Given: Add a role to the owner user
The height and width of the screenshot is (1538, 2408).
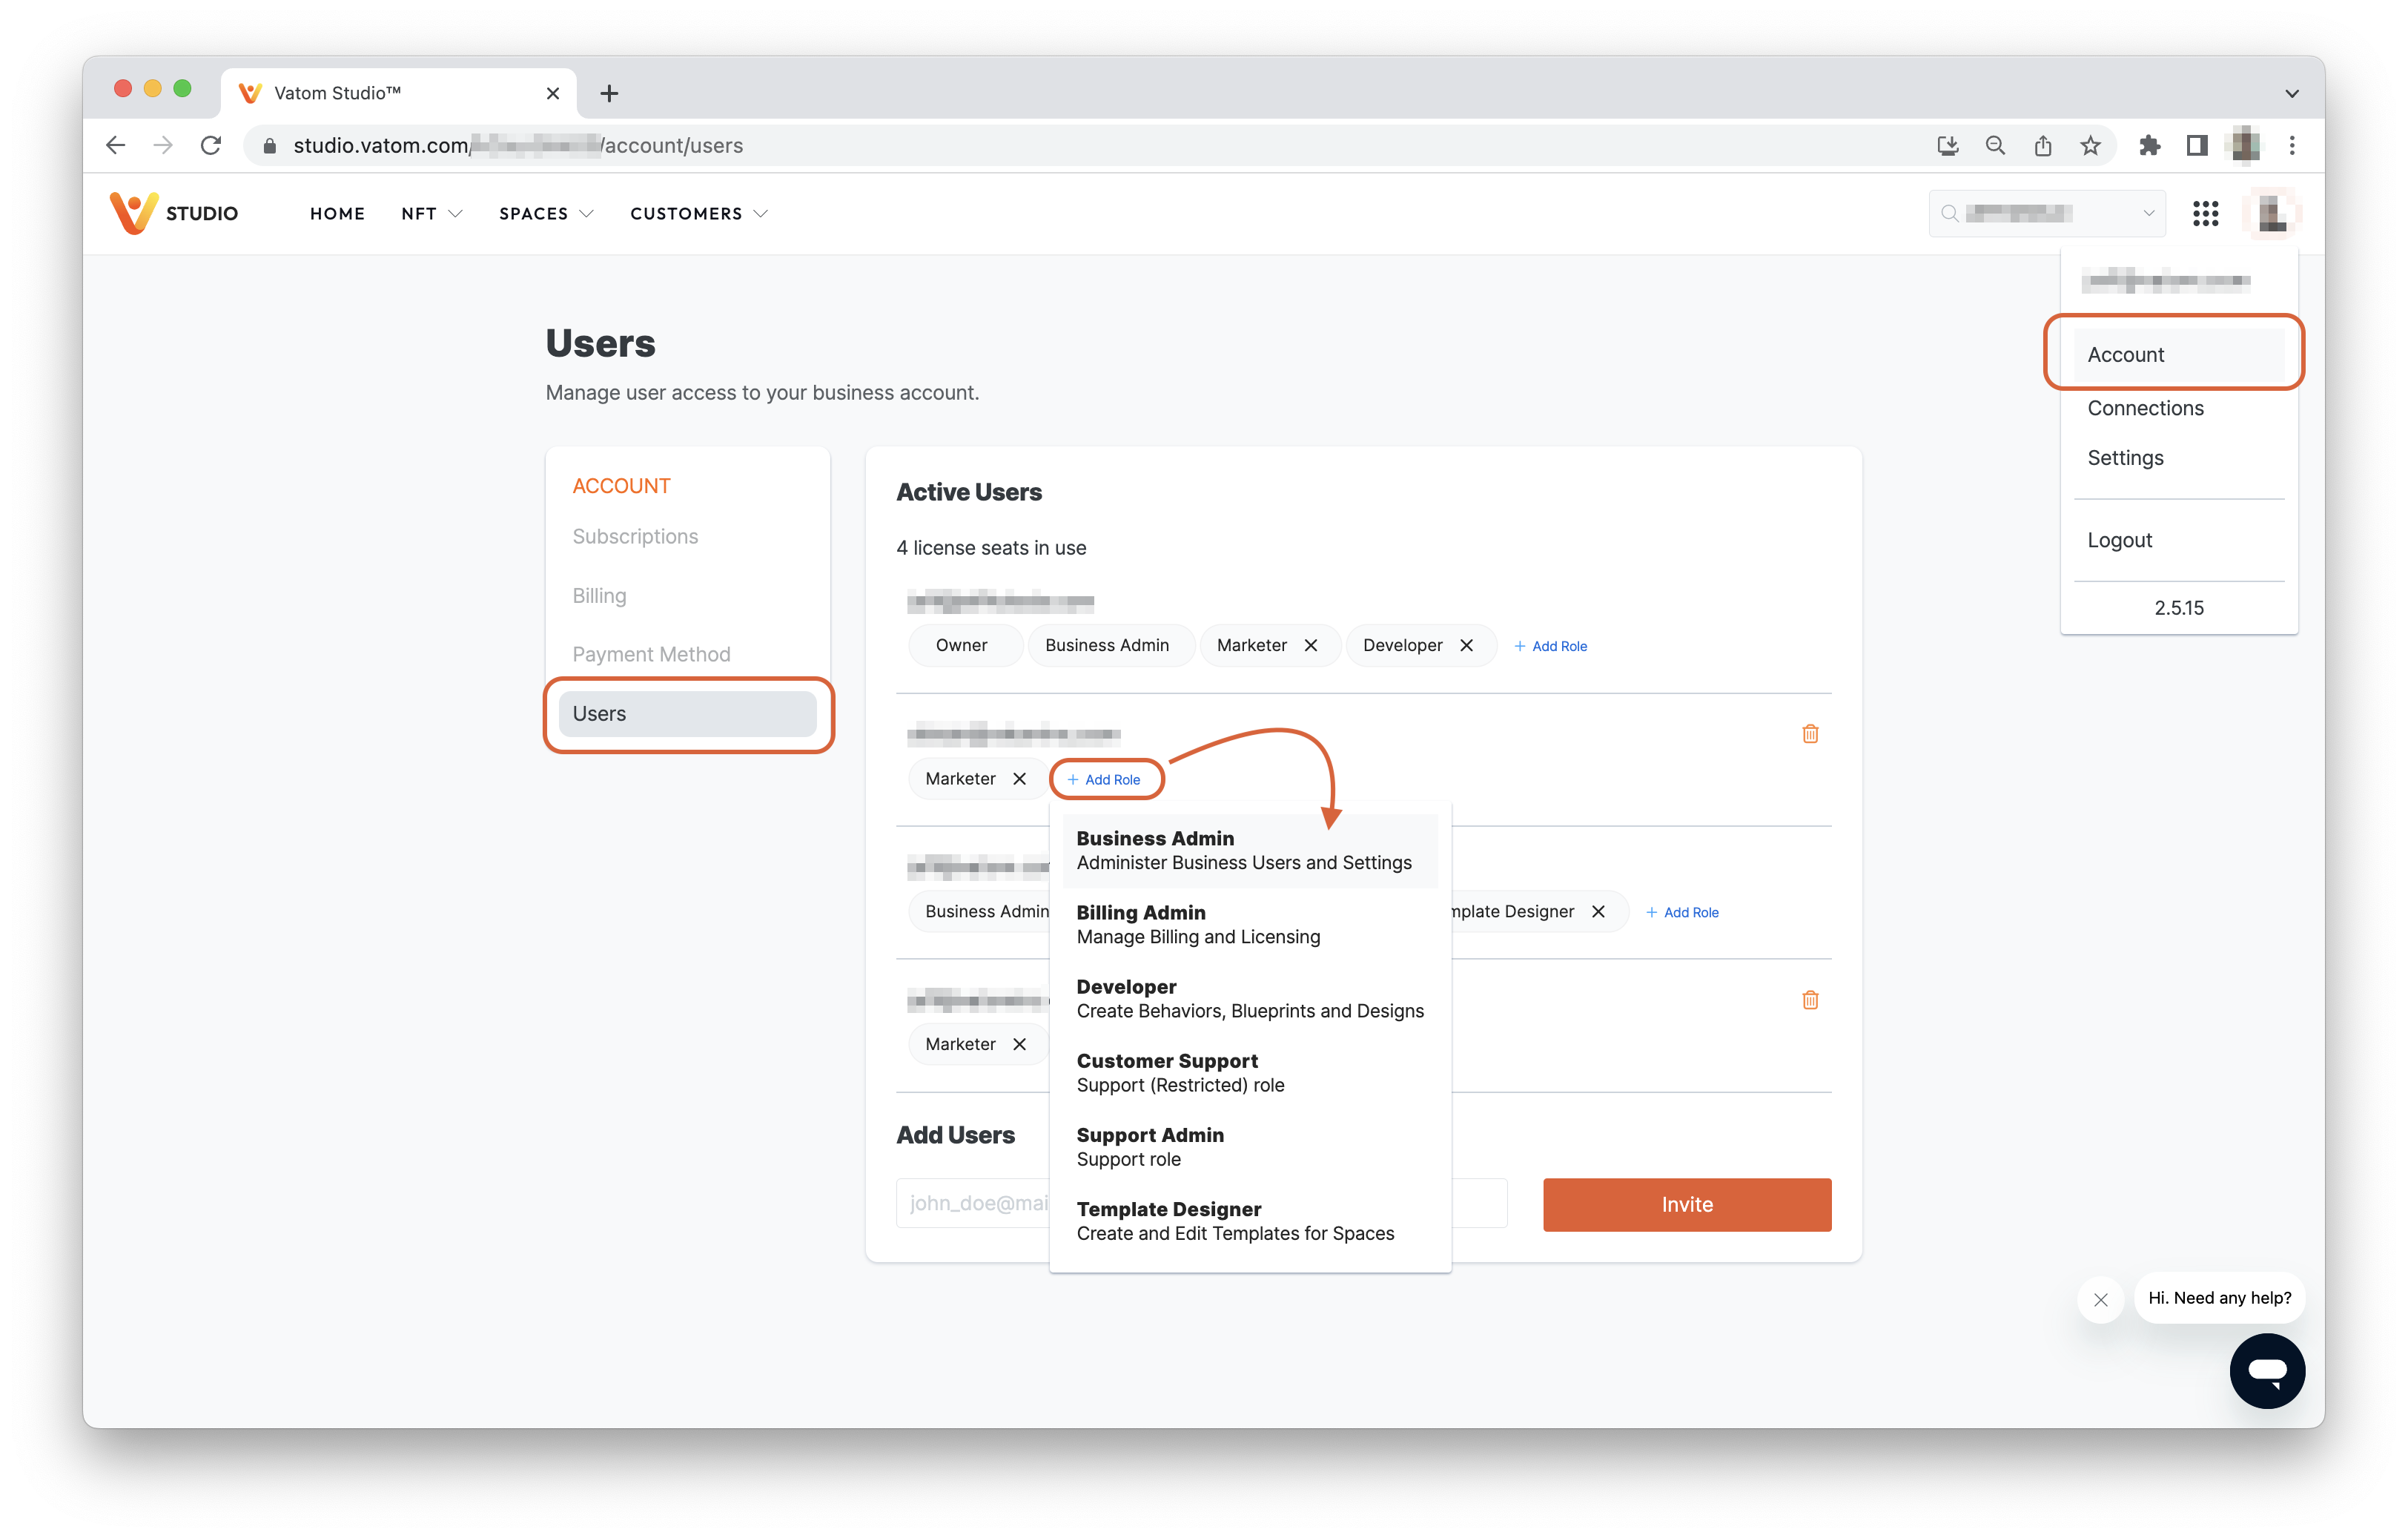Looking at the screenshot, I should (1551, 646).
